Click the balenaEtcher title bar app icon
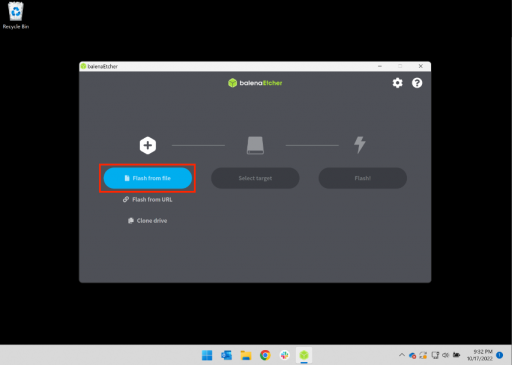Viewport: 512px width, 365px height. [84, 66]
